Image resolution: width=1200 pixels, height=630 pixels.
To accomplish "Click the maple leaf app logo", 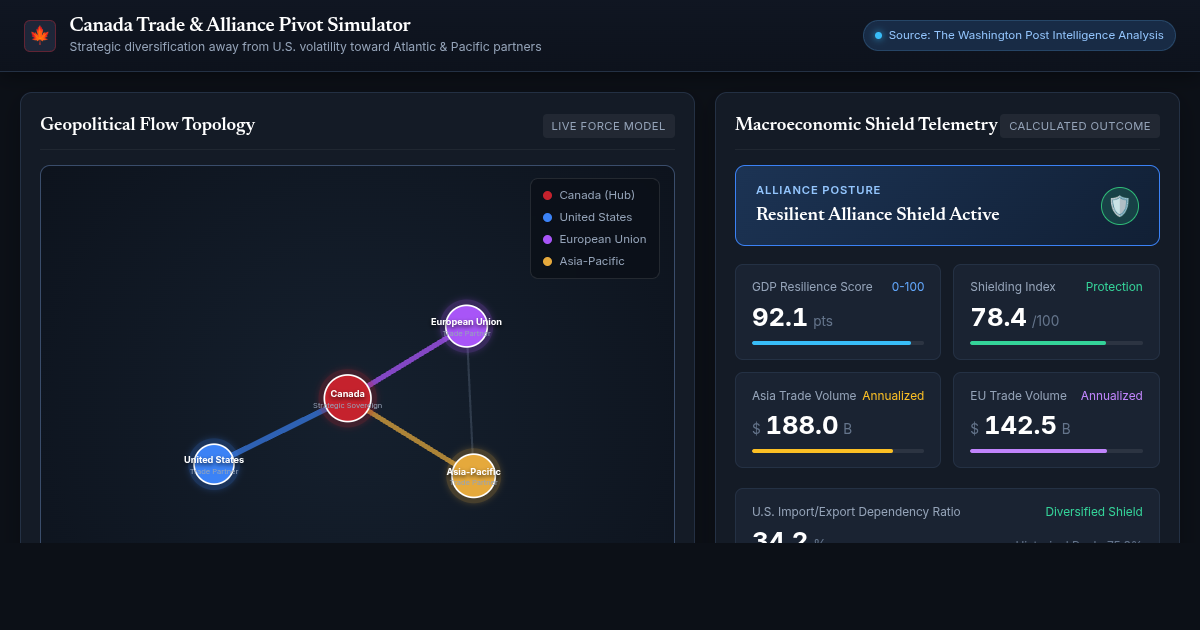I will coord(40,36).
